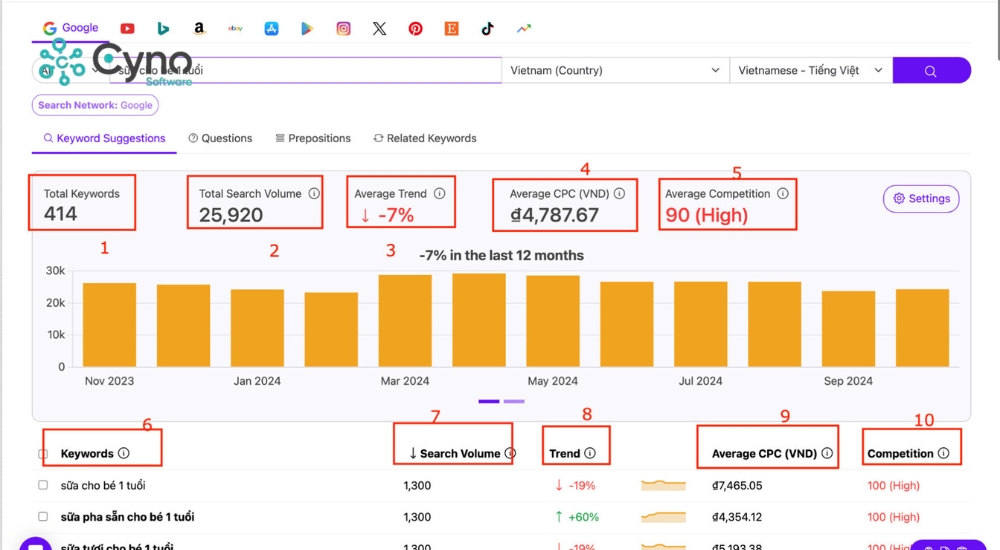Open the eBay keyword source
The width and height of the screenshot is (1000, 550).
point(235,29)
